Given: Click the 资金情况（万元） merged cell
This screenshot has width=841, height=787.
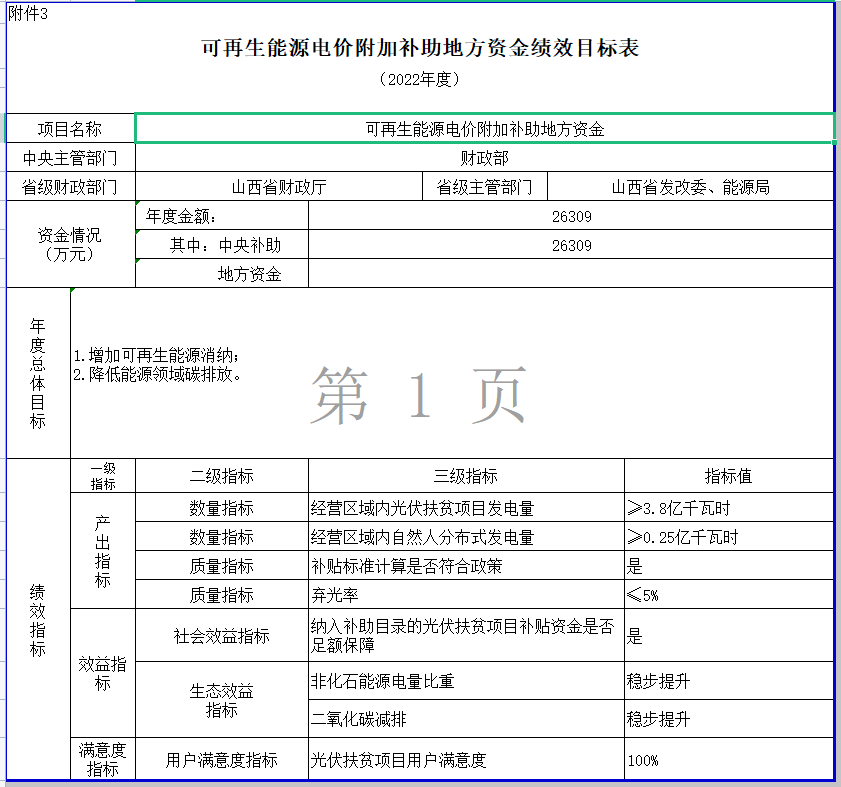Looking at the screenshot, I should click(x=70, y=245).
